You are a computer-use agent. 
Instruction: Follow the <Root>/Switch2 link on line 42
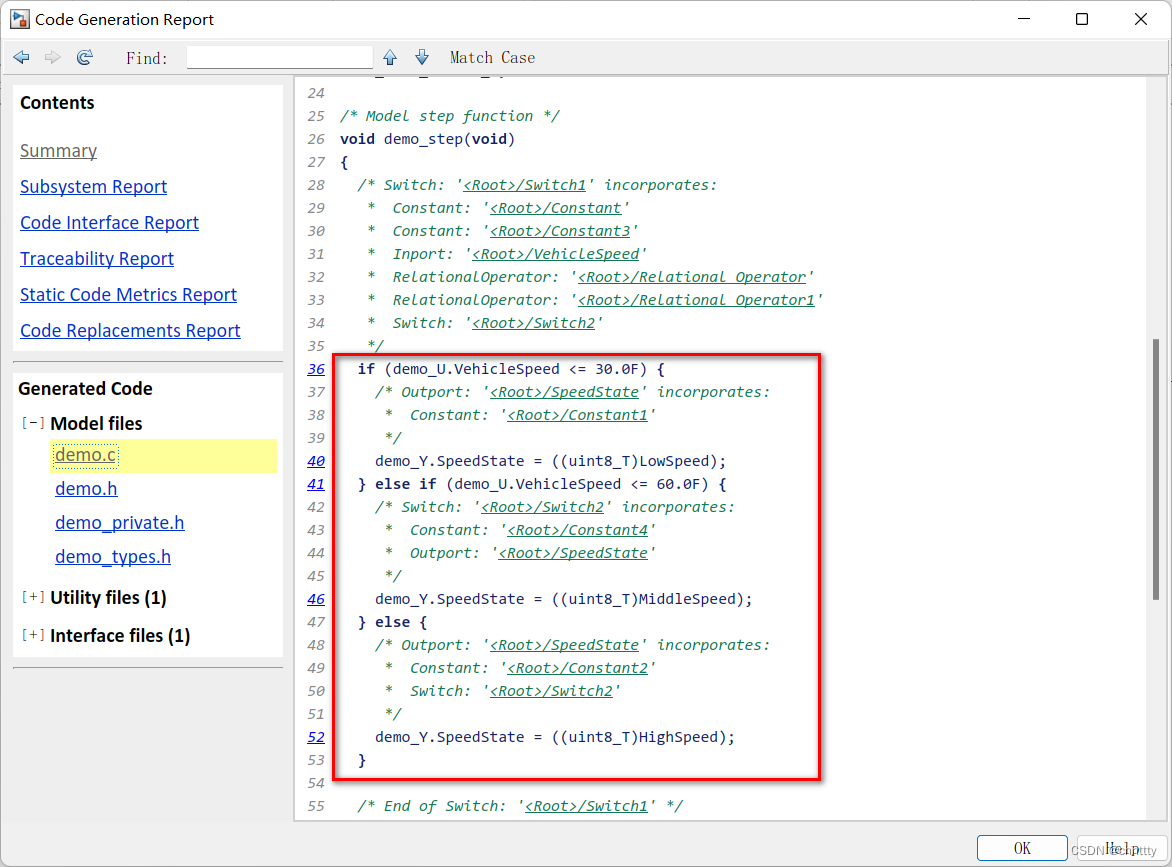click(542, 507)
